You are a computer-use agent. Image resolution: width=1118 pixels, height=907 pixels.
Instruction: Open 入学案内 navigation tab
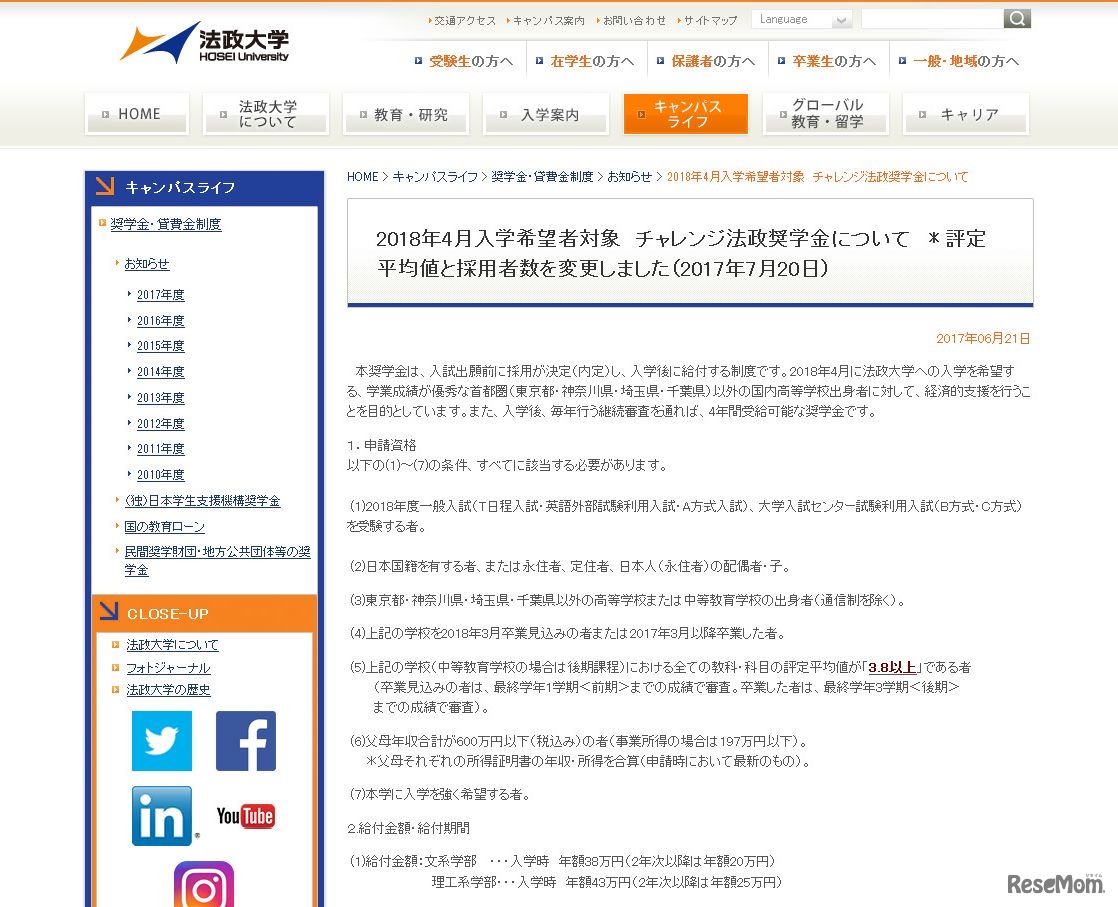pos(546,113)
